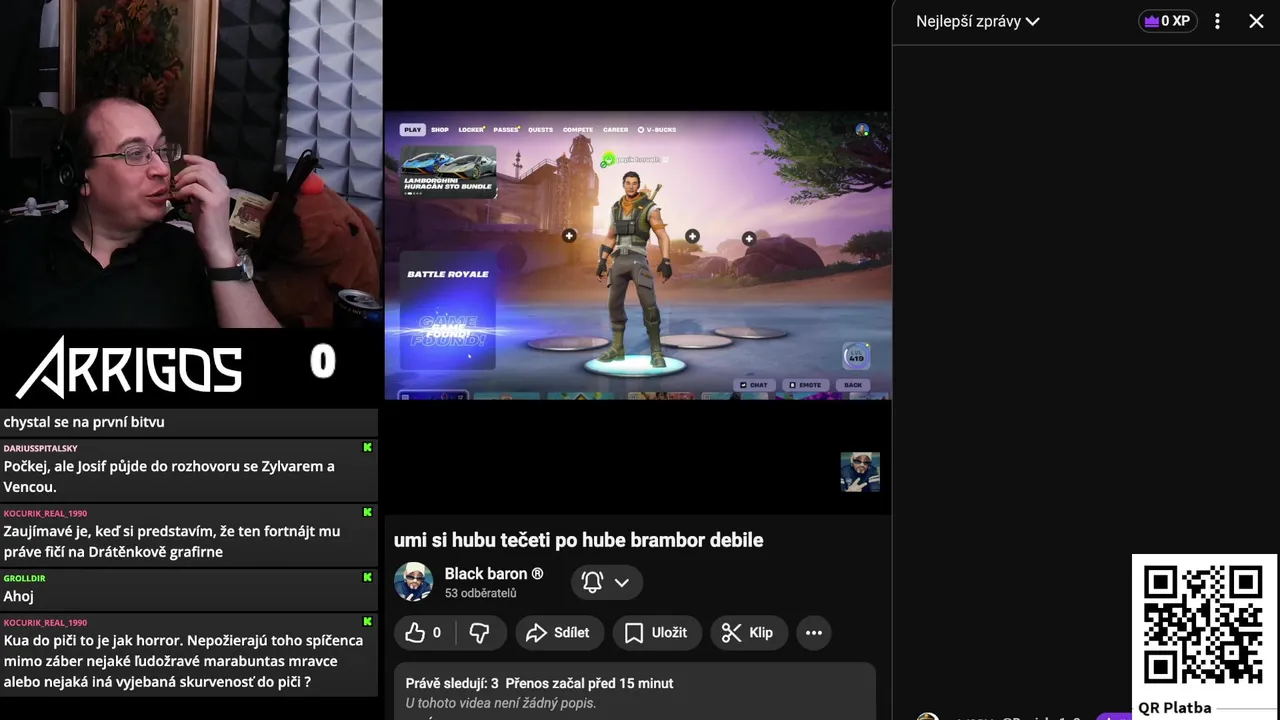Open Black baron channel avatar
The width and height of the screenshot is (1280, 720).
pos(413,582)
